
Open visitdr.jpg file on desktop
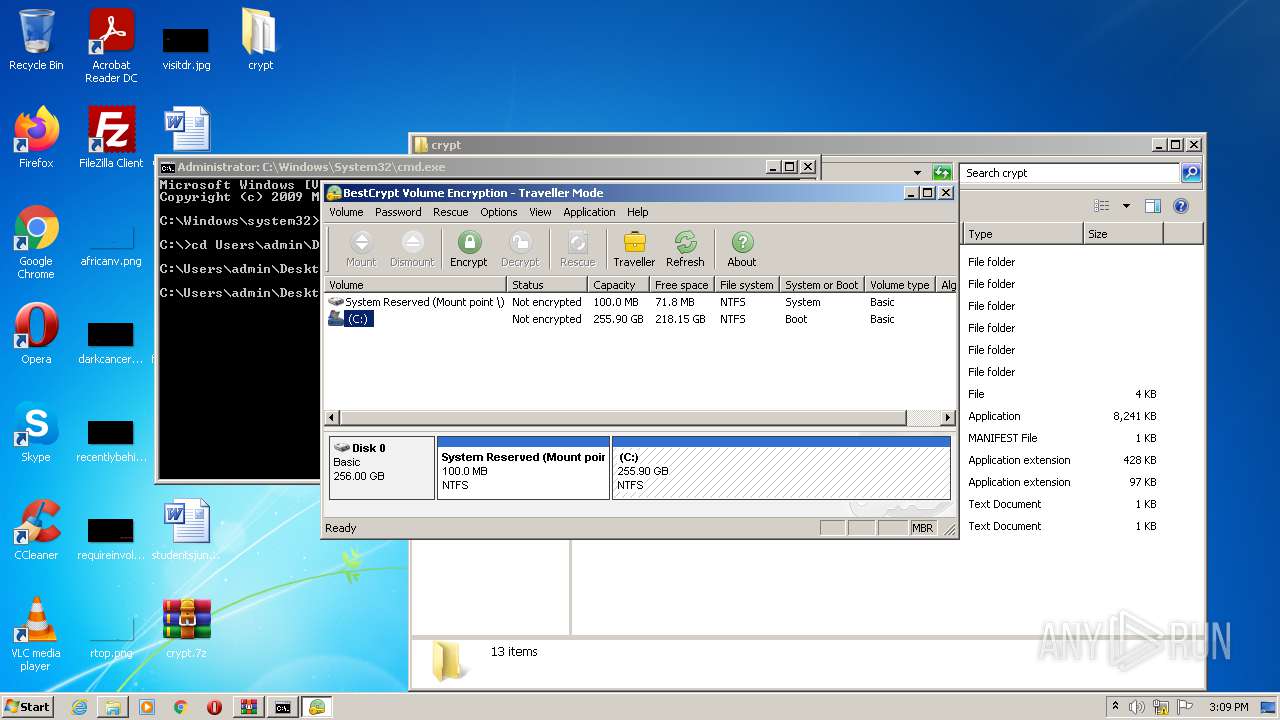(x=186, y=48)
